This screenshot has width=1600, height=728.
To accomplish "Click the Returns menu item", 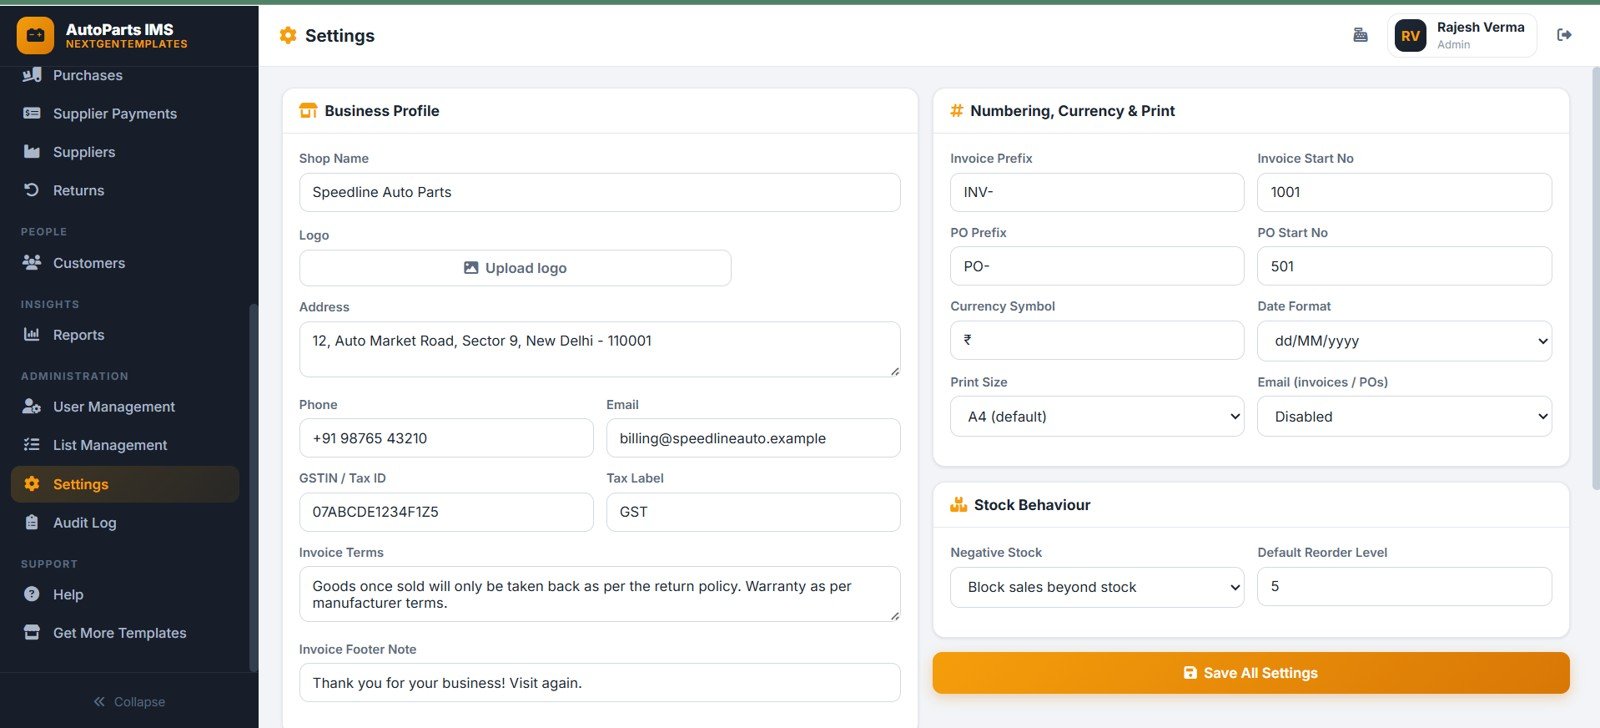I will pos(125,190).
